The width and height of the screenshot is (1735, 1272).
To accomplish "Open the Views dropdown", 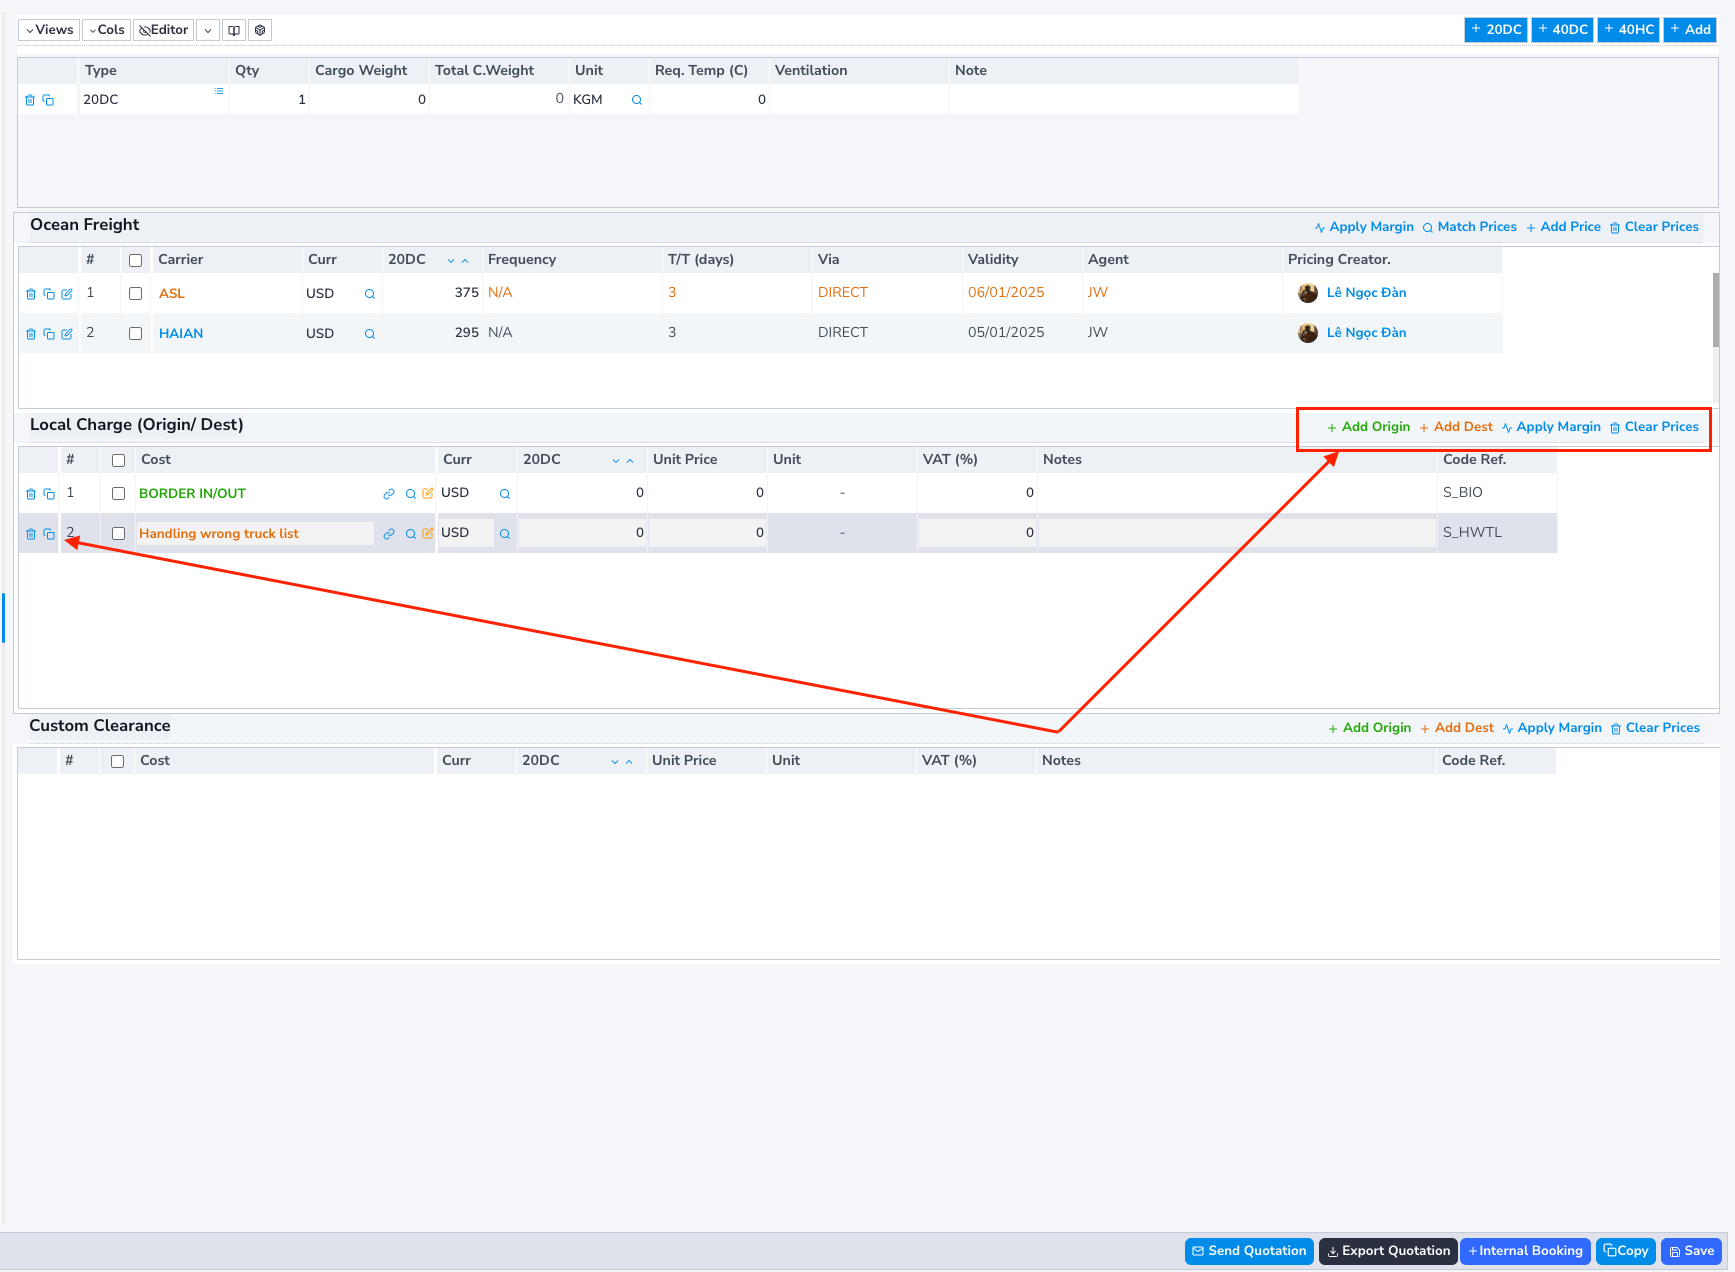I will click(49, 30).
